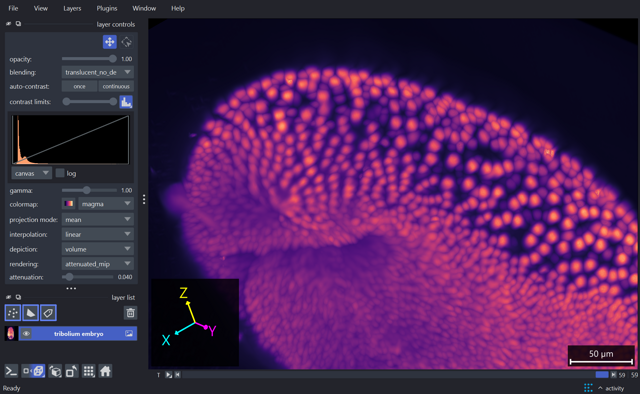Open the Layers menu
The width and height of the screenshot is (640, 394).
(x=72, y=8)
